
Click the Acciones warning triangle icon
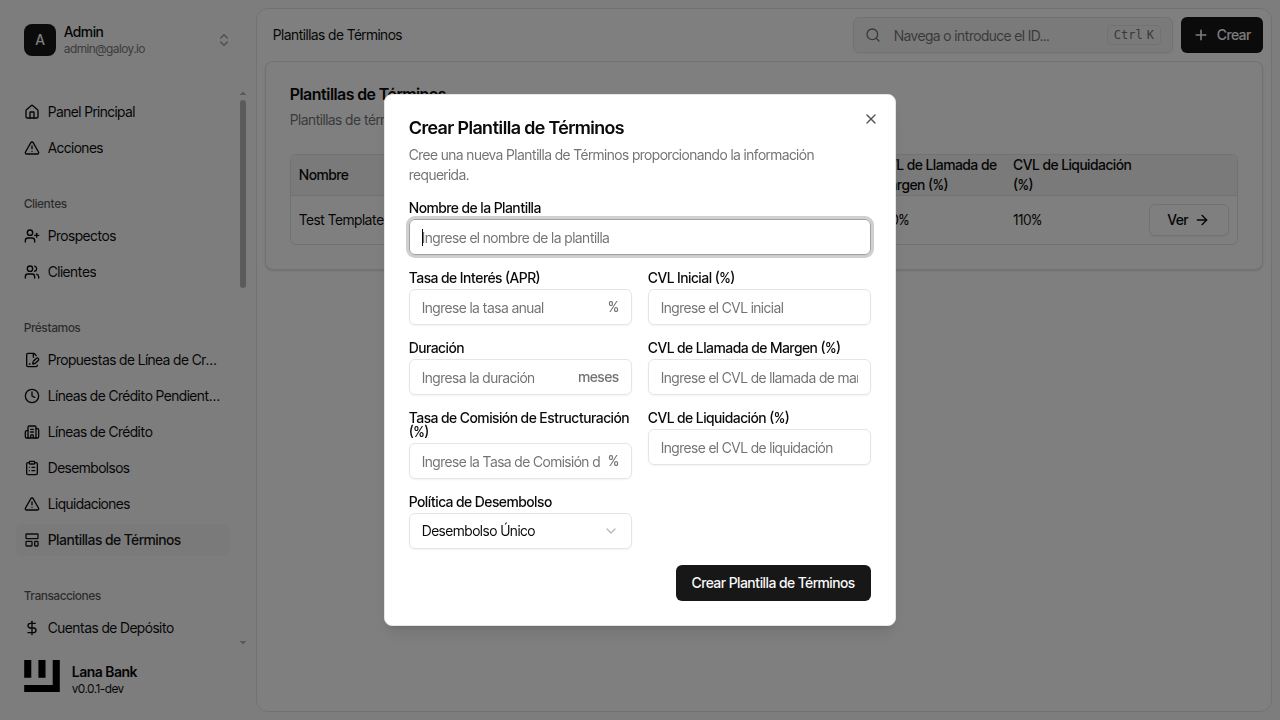coord(33,147)
